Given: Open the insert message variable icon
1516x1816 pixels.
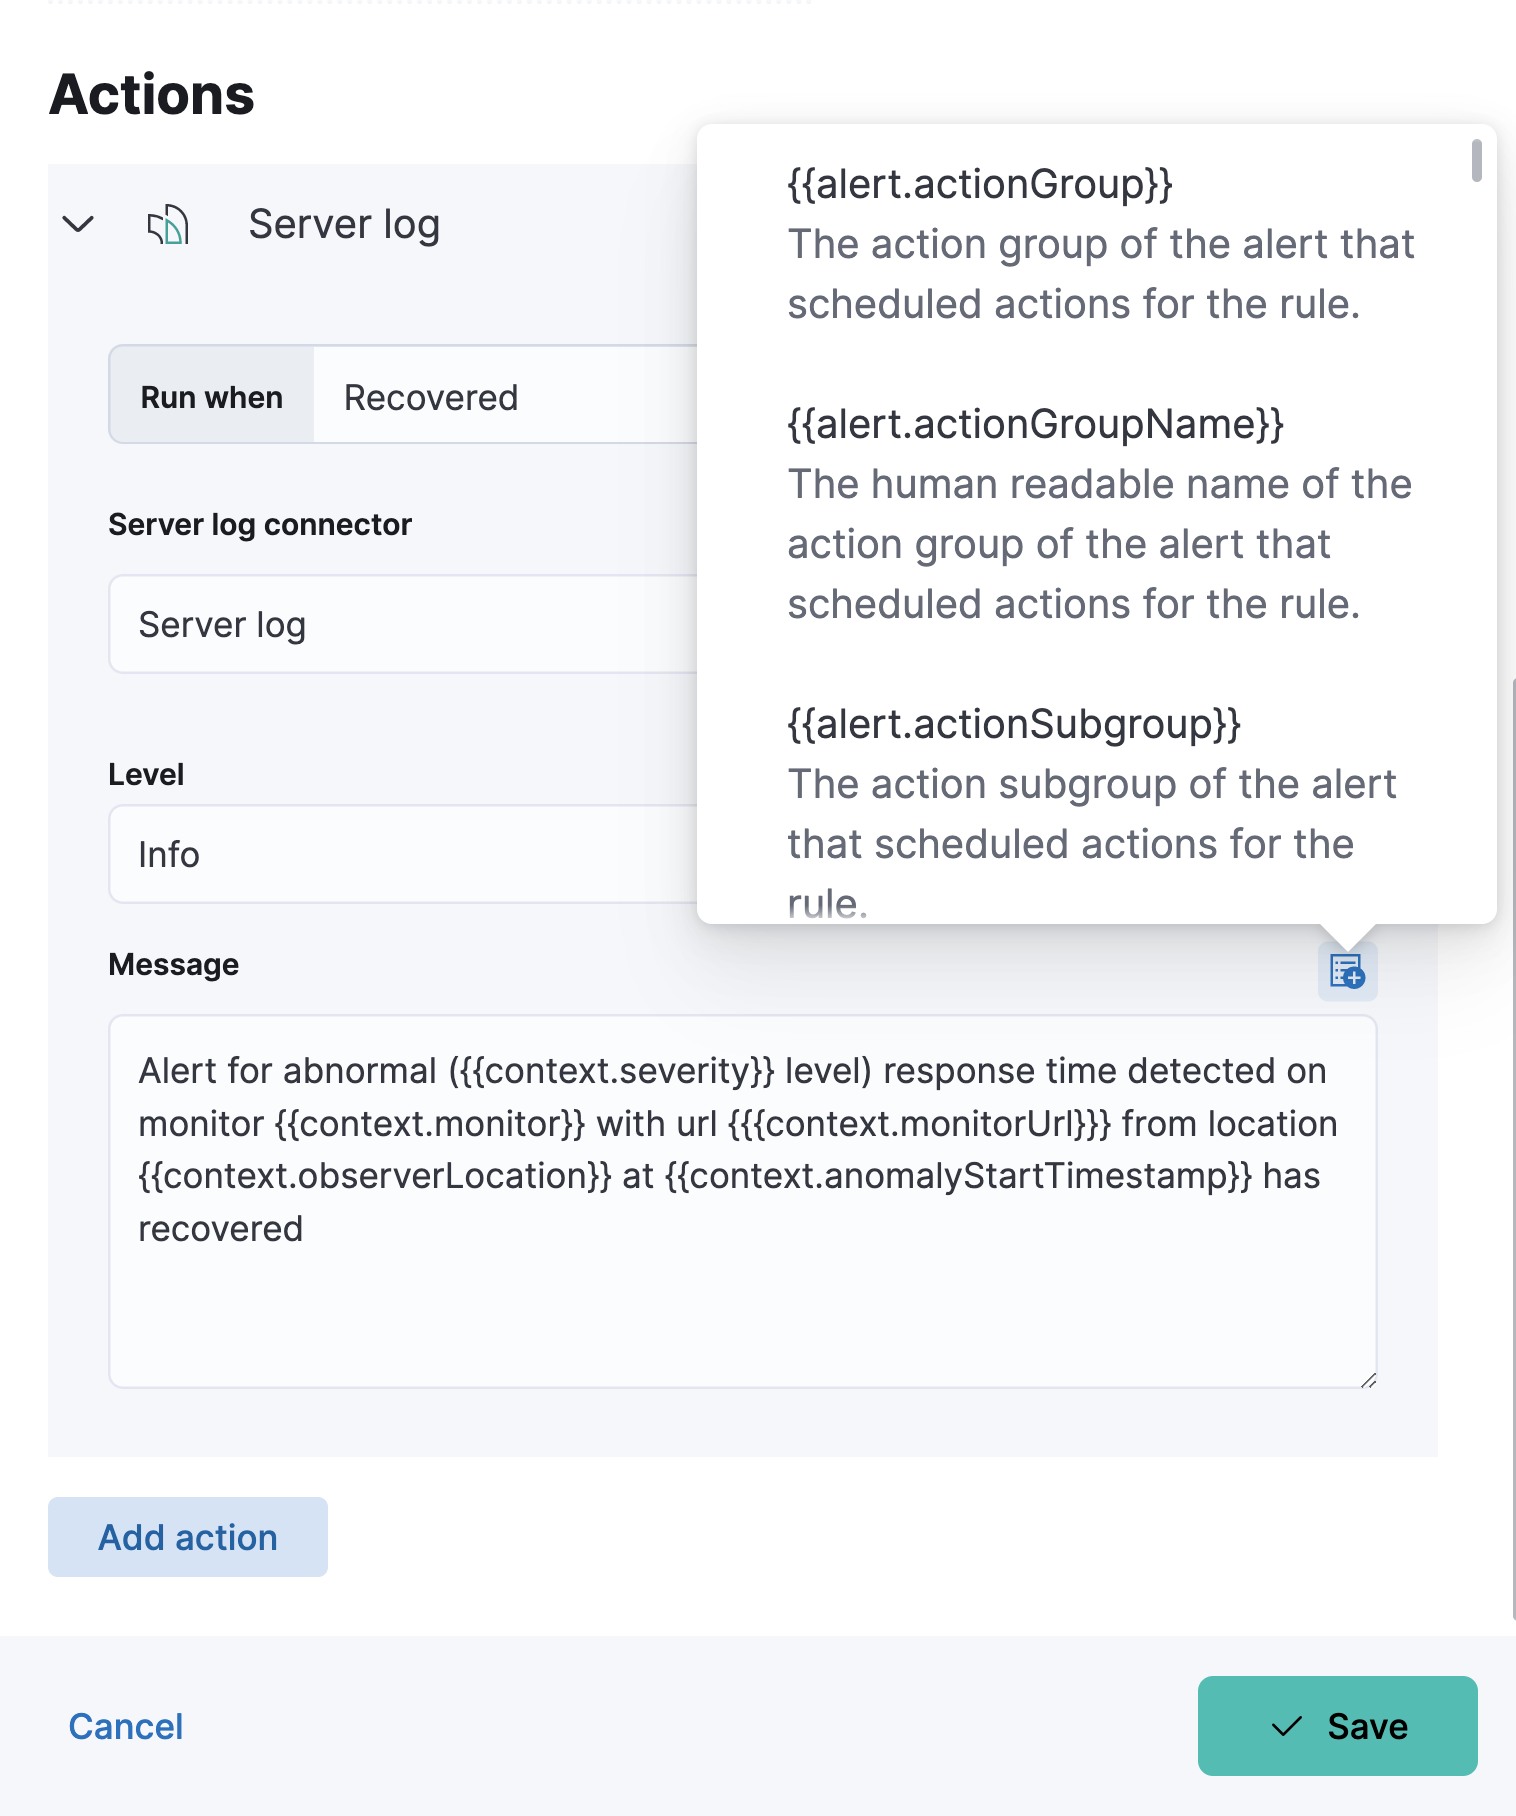Looking at the screenshot, I should [x=1348, y=969].
